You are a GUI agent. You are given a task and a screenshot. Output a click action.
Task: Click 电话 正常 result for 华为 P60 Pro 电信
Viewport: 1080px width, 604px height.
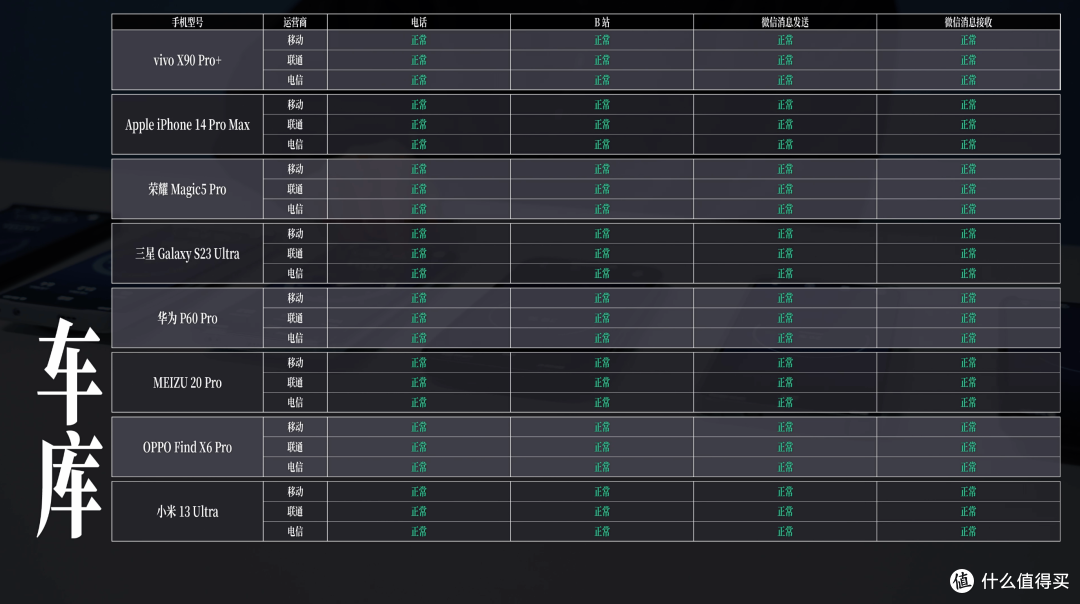[419, 338]
